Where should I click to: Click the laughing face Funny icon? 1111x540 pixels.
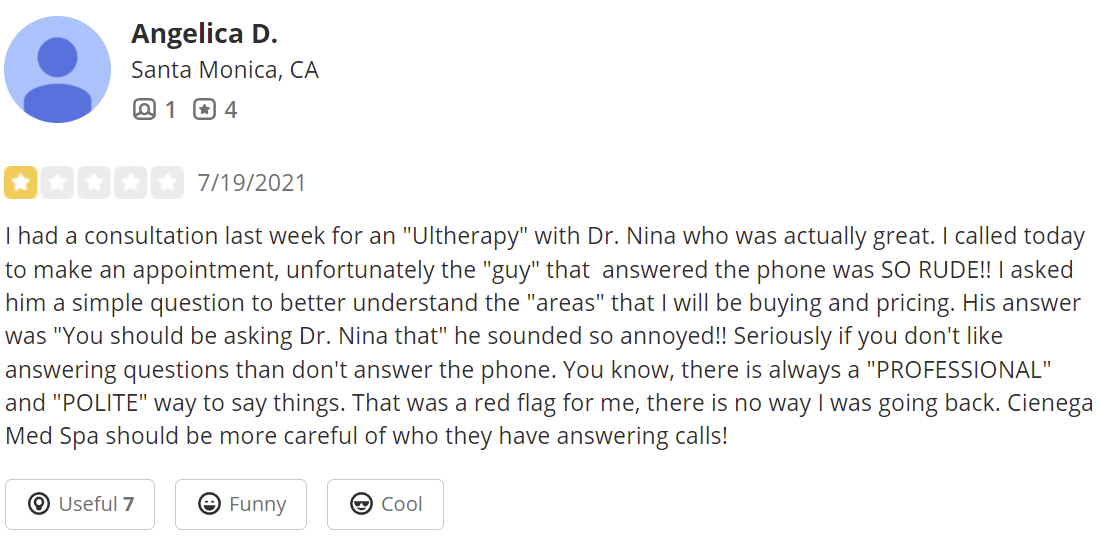[209, 504]
